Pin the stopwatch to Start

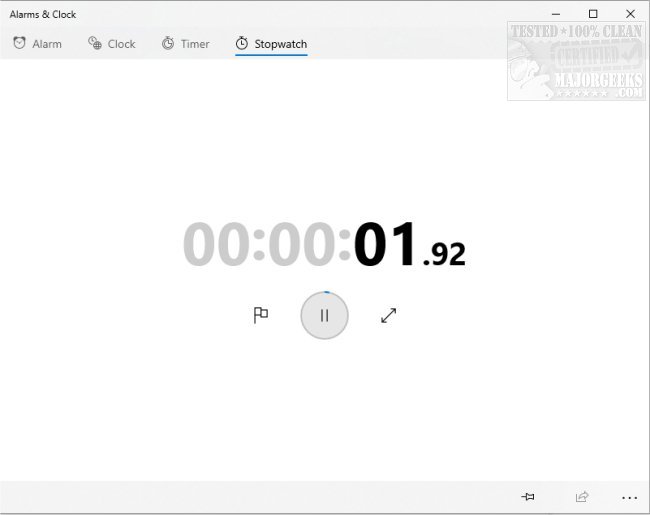coord(528,496)
